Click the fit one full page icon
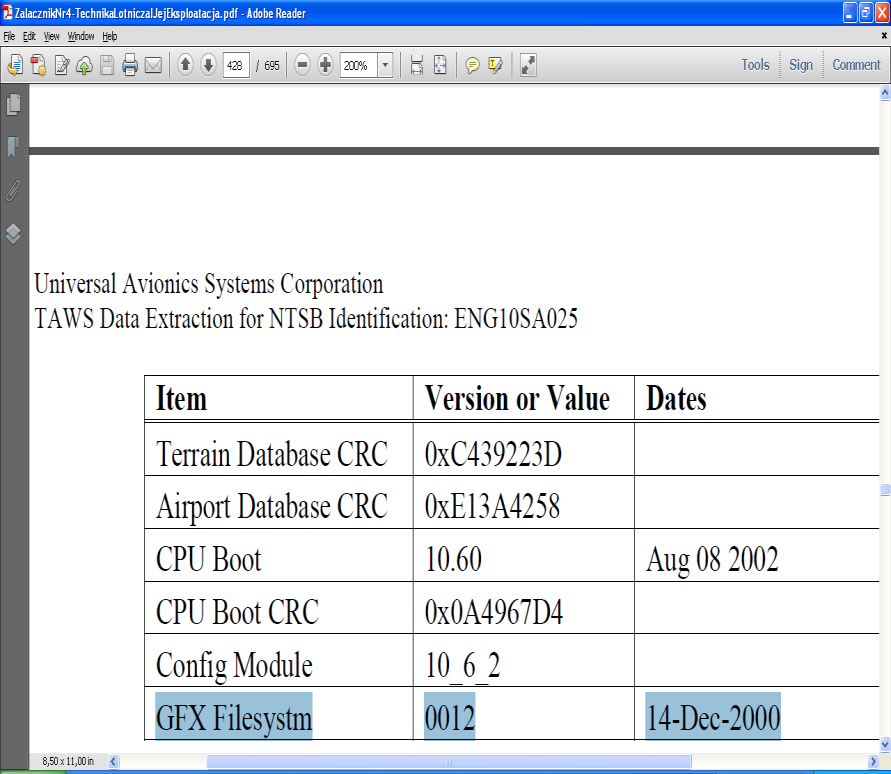This screenshot has width=891, height=774. click(440, 65)
